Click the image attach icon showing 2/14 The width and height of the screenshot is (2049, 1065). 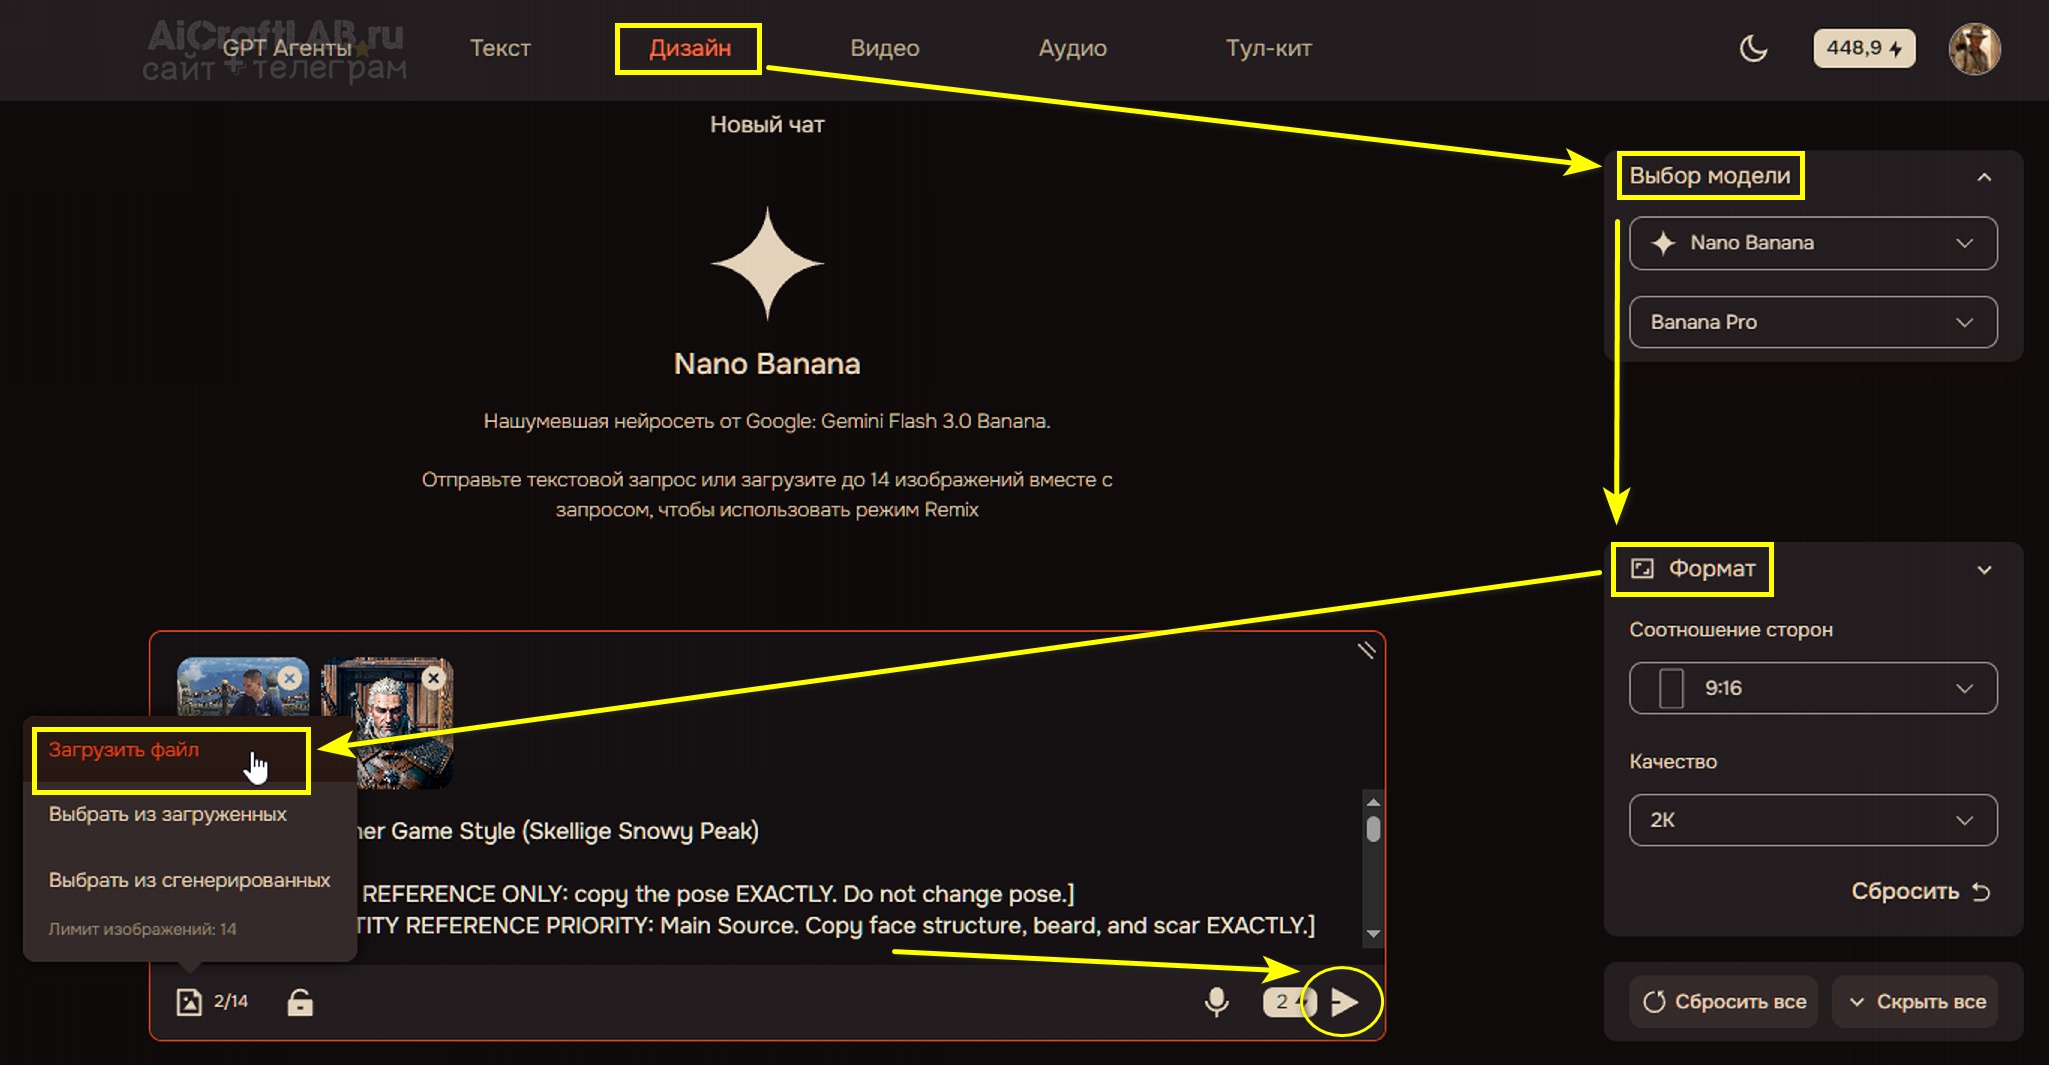coord(189,1001)
